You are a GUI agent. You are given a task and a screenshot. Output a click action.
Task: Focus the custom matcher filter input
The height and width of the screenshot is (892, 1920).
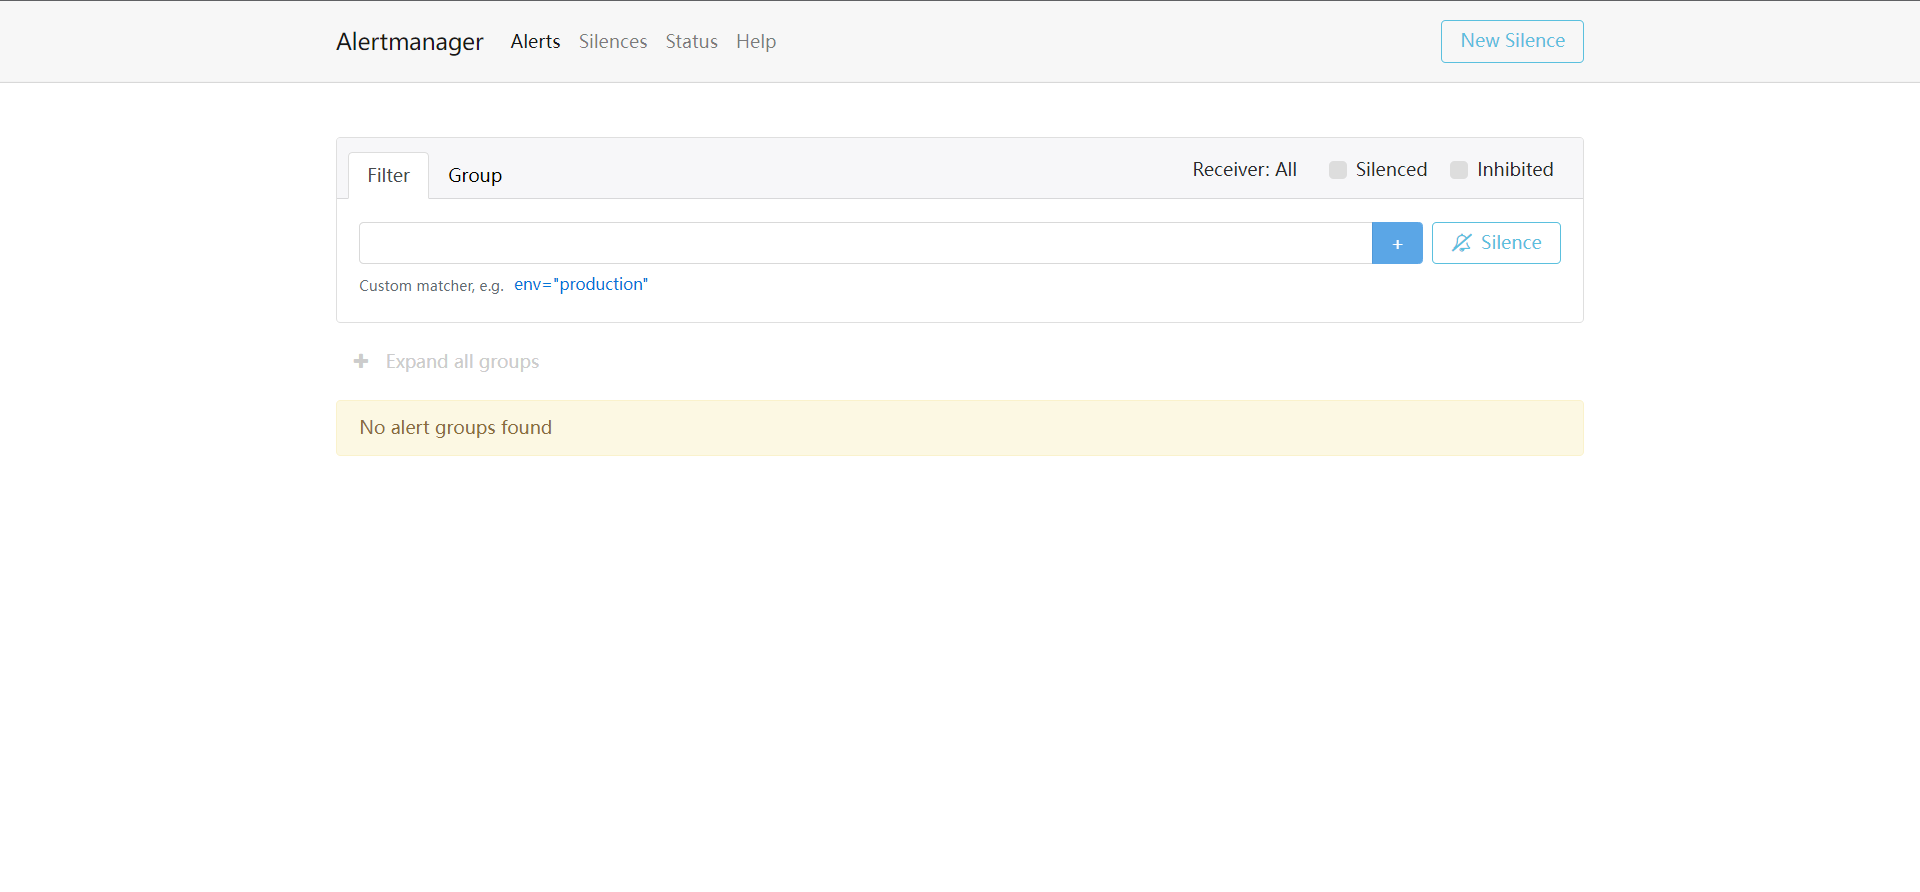point(865,243)
